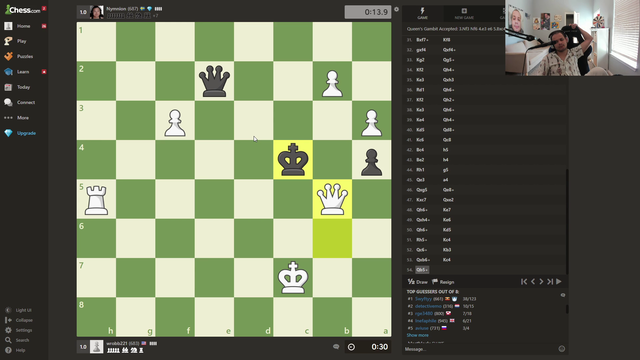Click the white queen on b5
Image resolution: width=640 pixels, height=360 pixels.
click(332, 199)
